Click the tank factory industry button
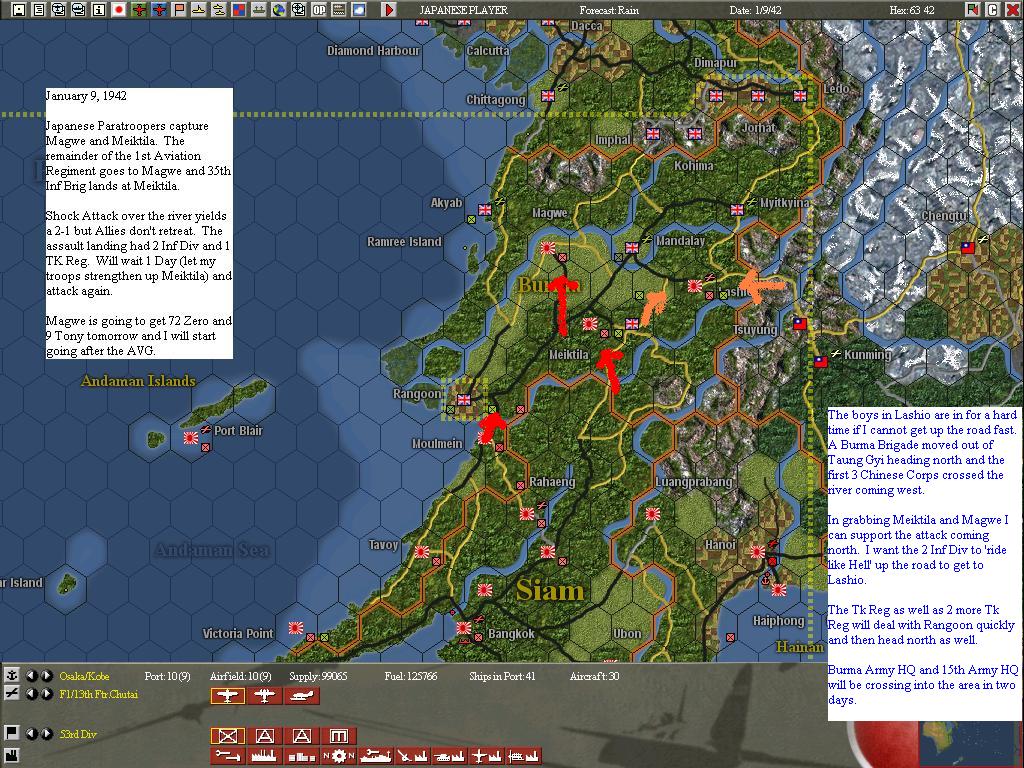This screenshot has width=1024, height=768. tap(450, 756)
